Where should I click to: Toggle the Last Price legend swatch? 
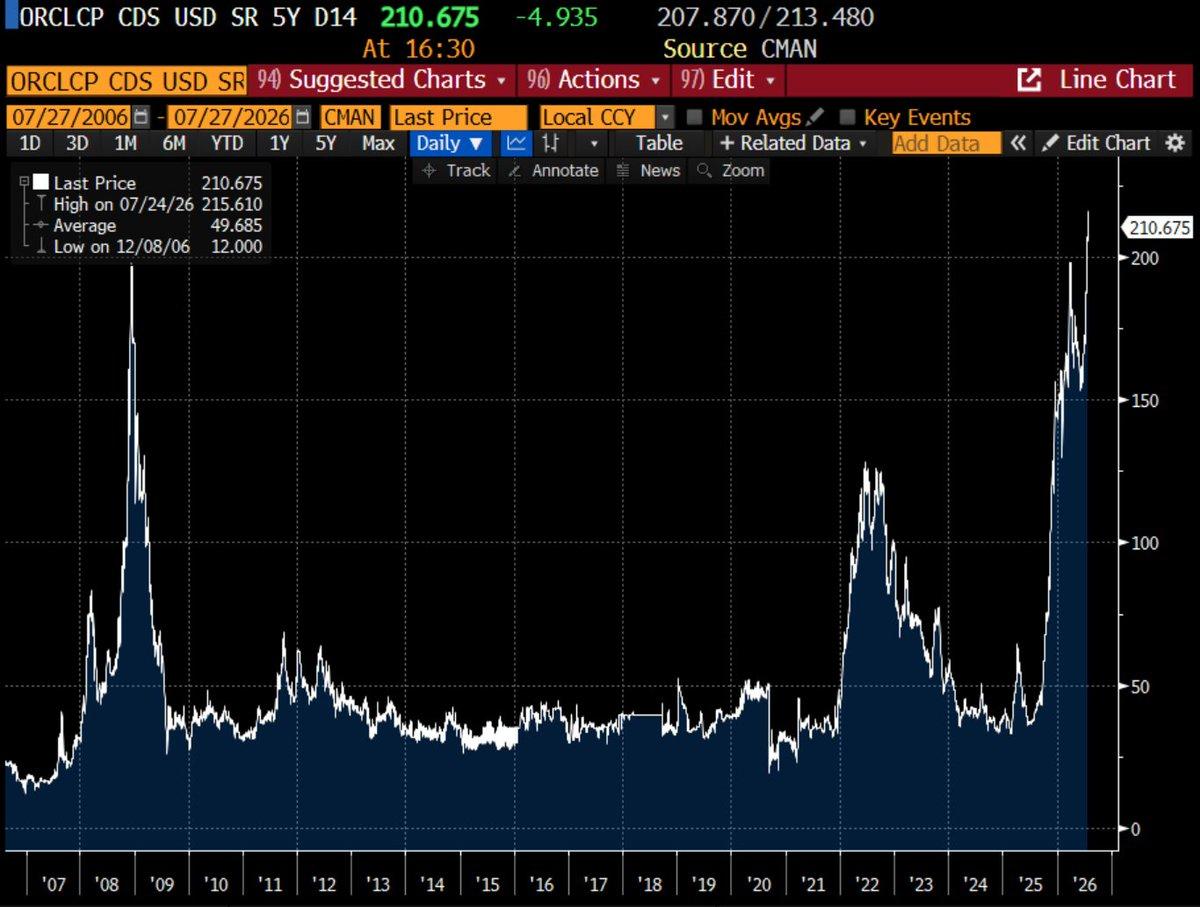point(41,183)
